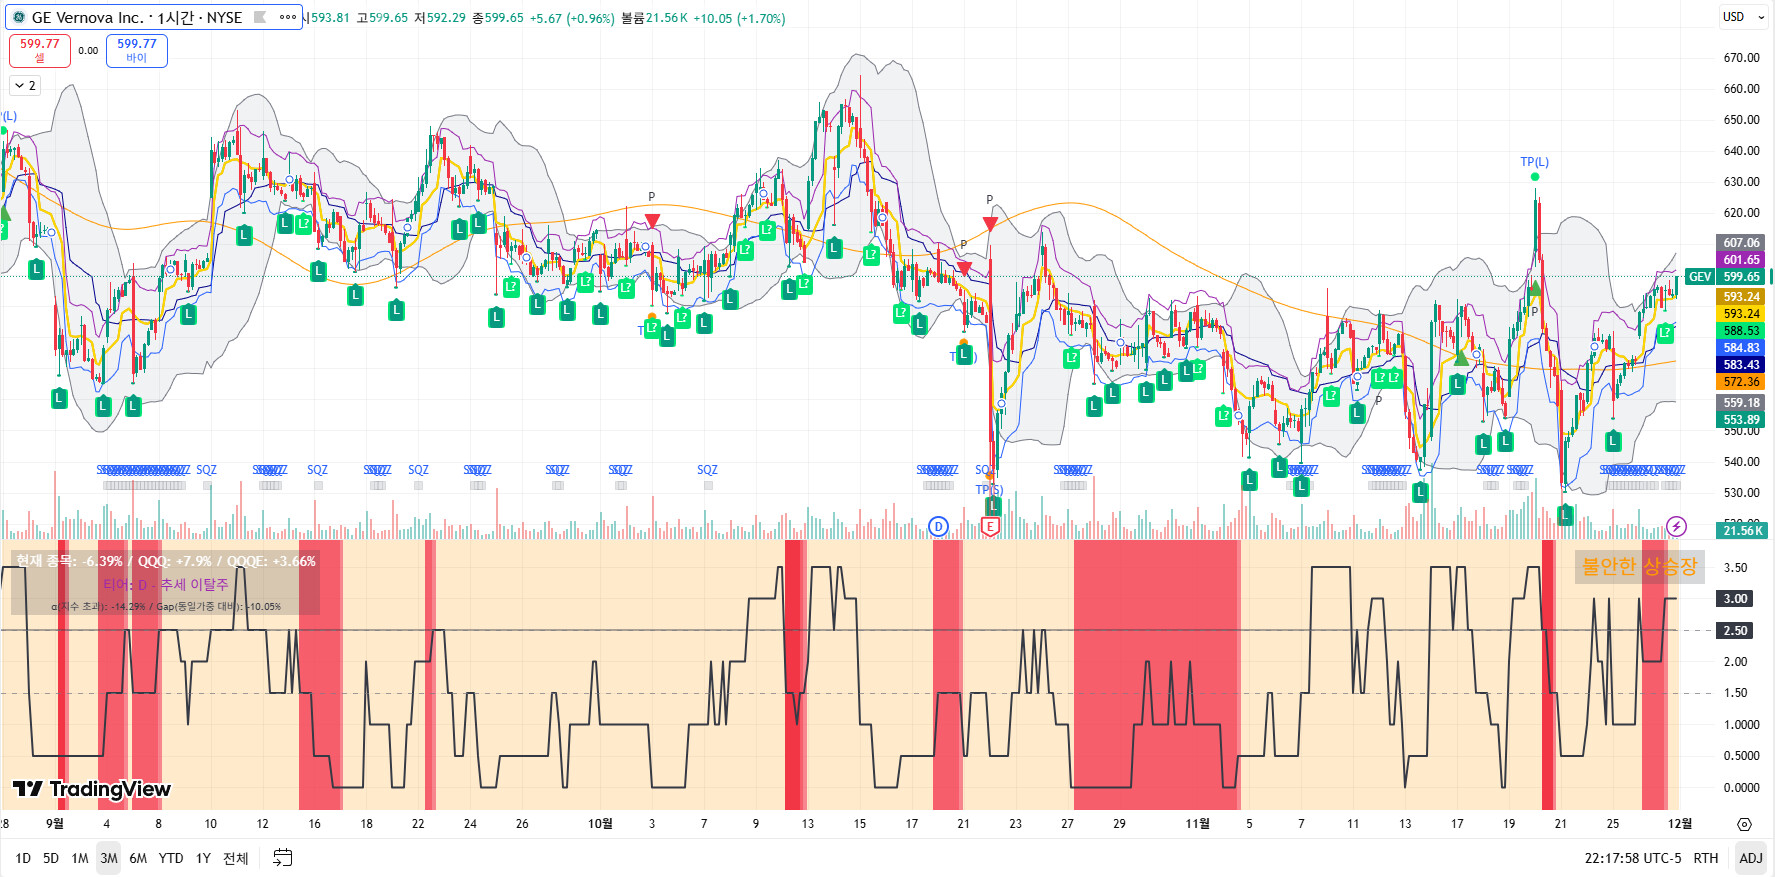1775x877 pixels.
Task: Click the 2.50 indicator value label
Action: (1735, 631)
